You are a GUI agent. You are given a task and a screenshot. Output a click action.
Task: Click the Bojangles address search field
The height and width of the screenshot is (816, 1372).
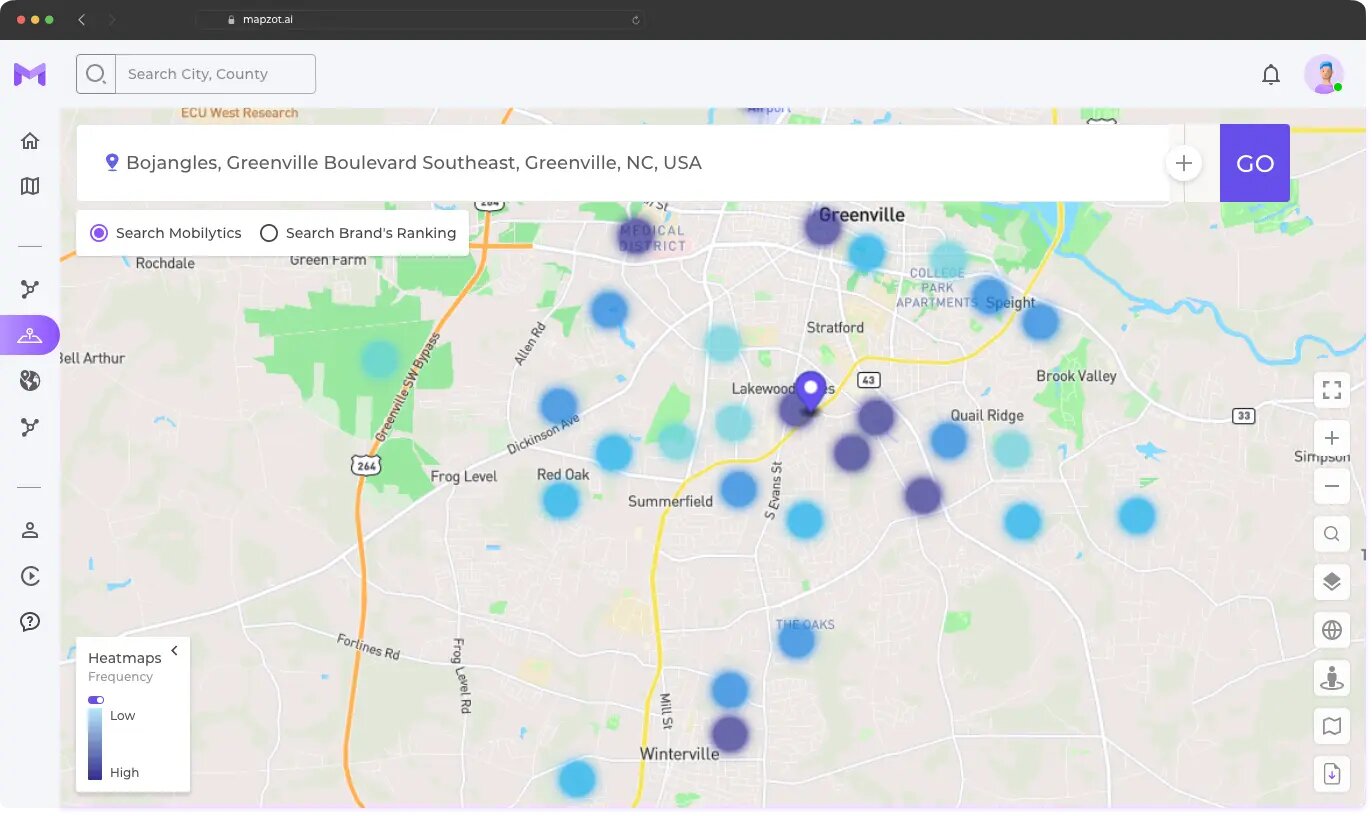tap(623, 163)
